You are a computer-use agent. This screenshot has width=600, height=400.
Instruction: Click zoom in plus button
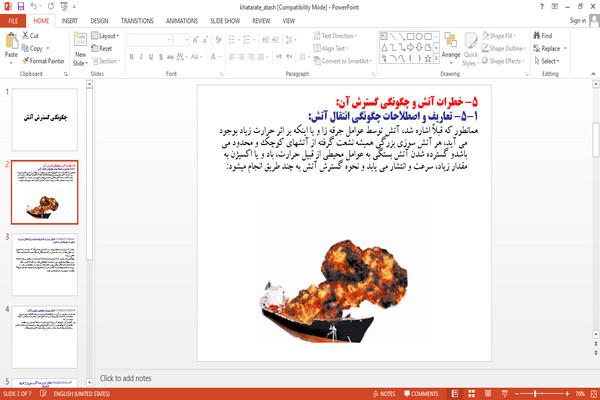(567, 393)
